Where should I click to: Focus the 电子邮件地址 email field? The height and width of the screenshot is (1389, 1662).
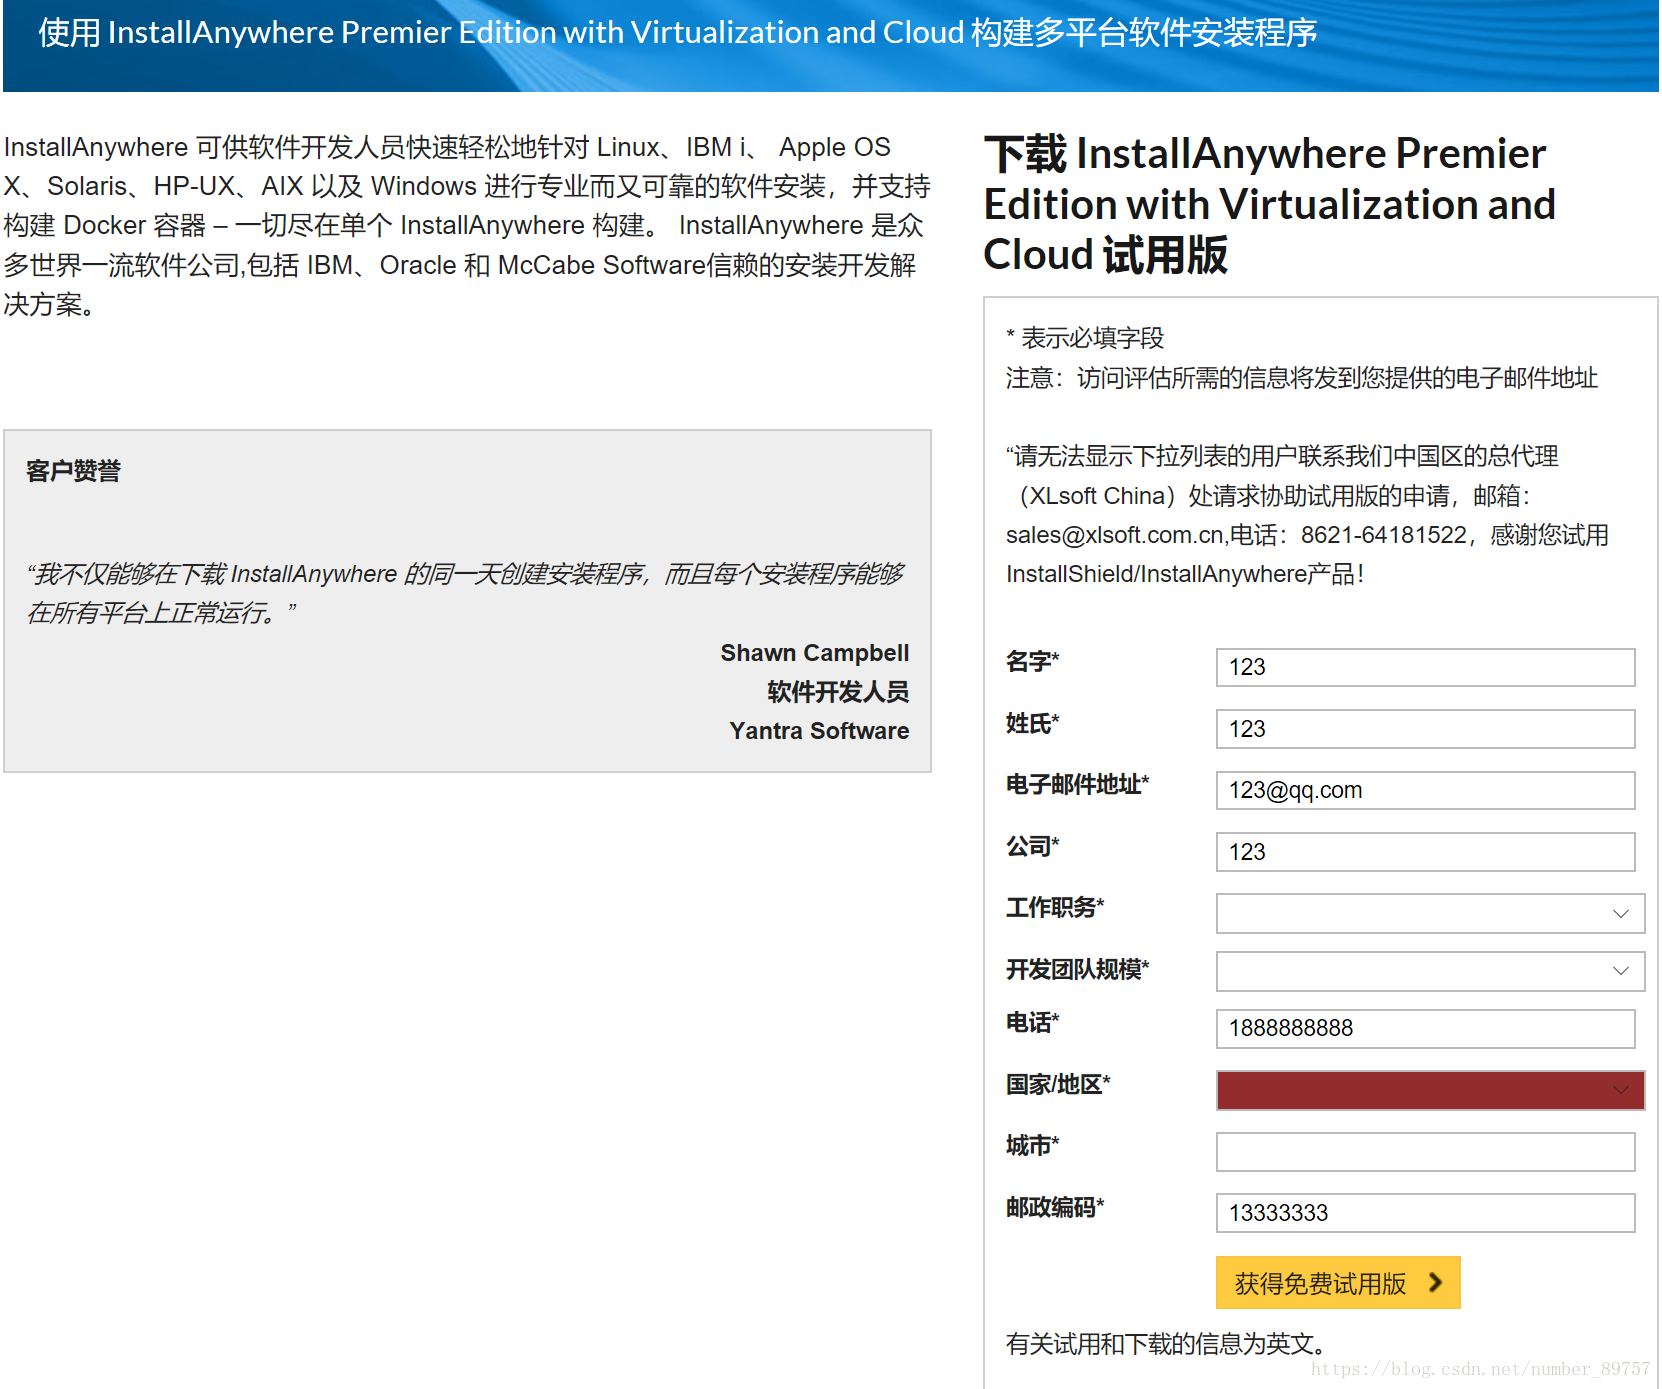[x=1425, y=790]
